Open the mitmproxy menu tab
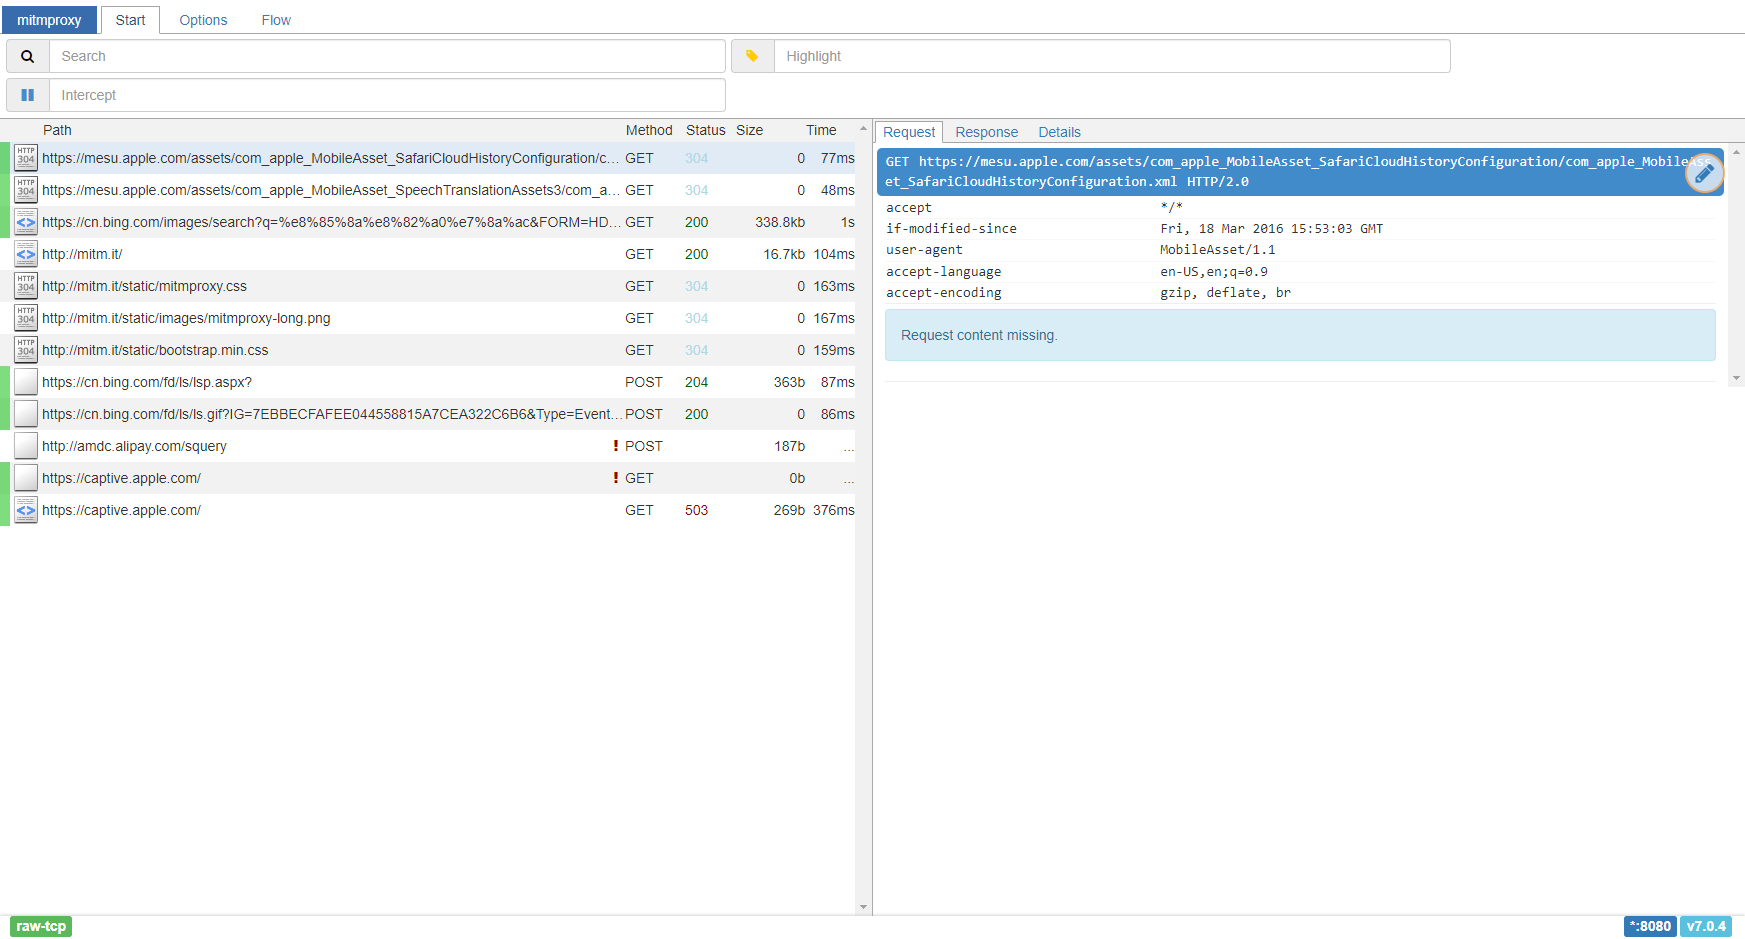 coord(49,20)
